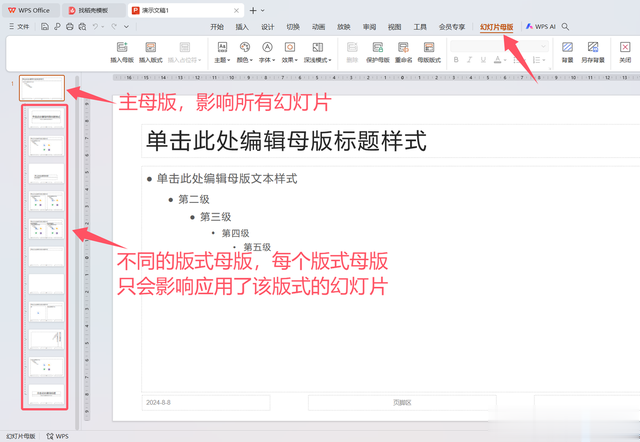This screenshot has width=640, height=442.
Task: Click the Print Preview icon
Action: point(82,27)
